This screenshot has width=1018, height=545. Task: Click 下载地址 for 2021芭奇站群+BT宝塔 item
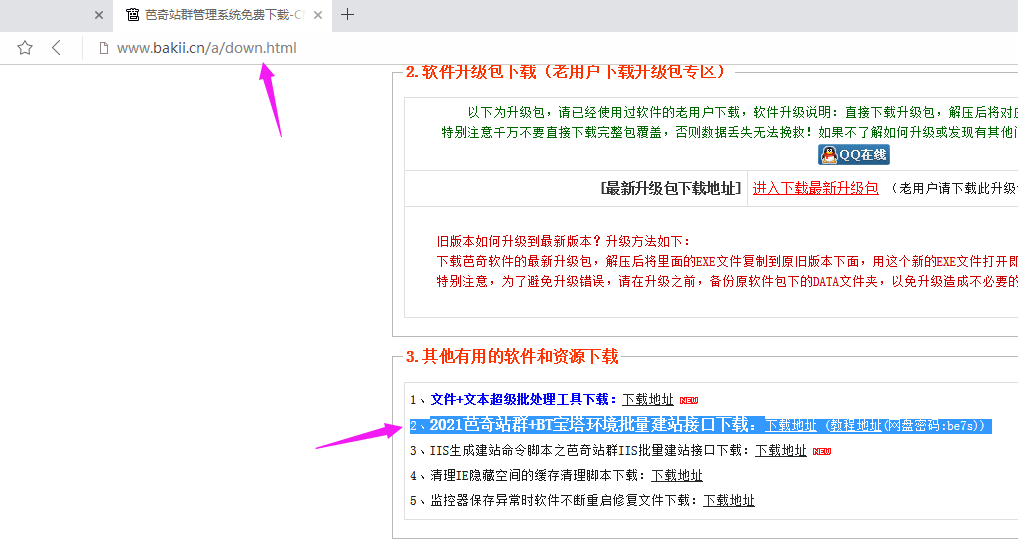pos(790,425)
